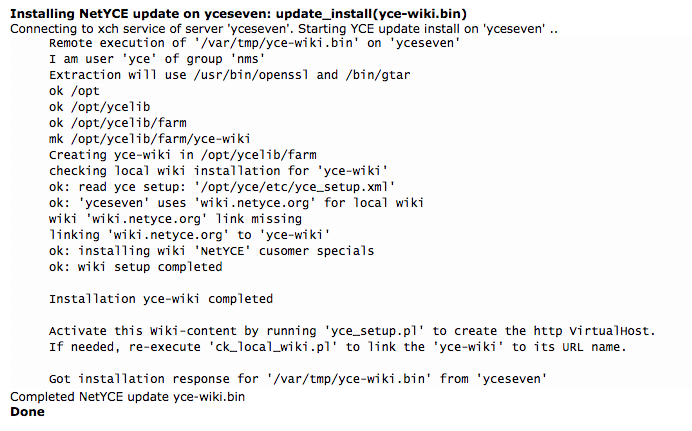Click the 'mk /opt/ycelib/farm/yce-wiki' line
The height and width of the screenshot is (431, 692).
(150, 139)
